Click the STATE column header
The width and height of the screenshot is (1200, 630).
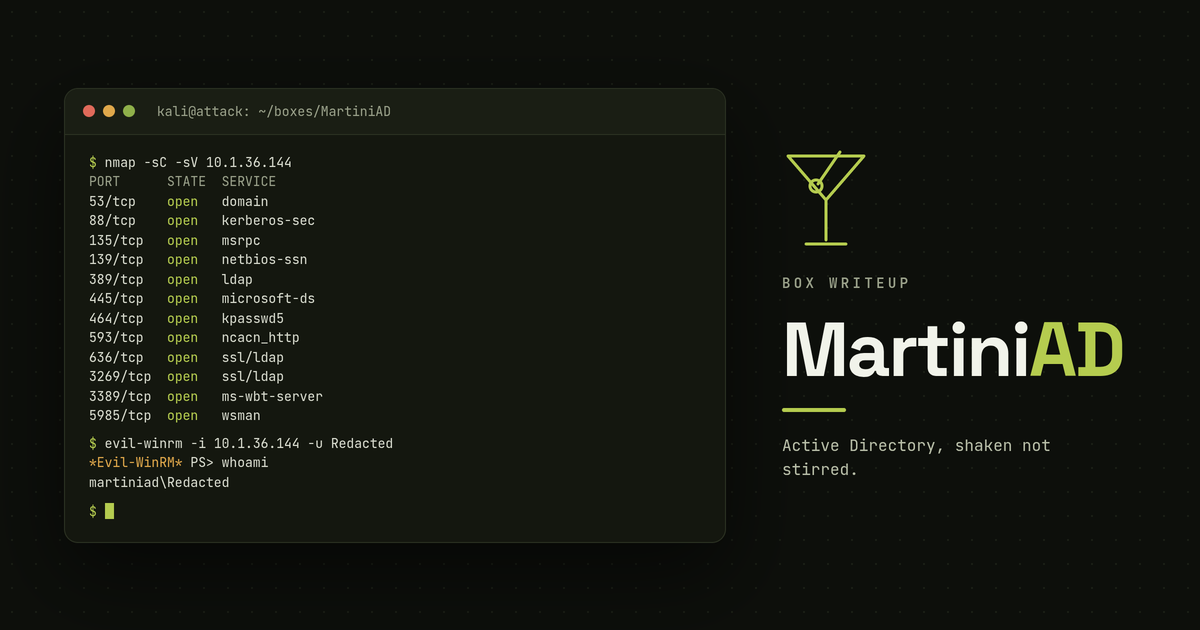coord(186,182)
